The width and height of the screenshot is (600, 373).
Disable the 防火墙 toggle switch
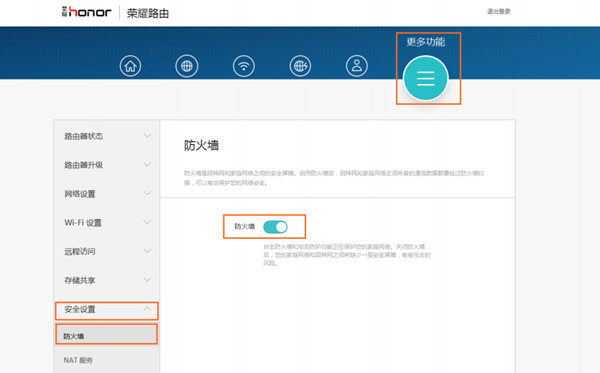coord(275,227)
